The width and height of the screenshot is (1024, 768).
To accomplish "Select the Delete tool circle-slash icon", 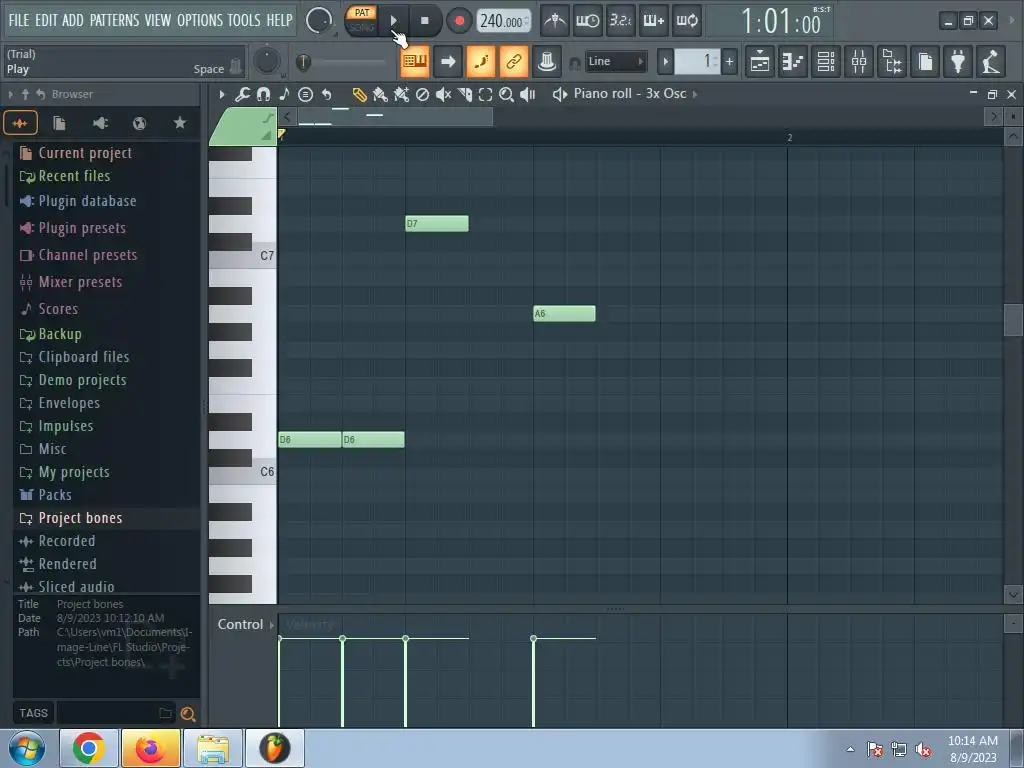I will point(423,95).
